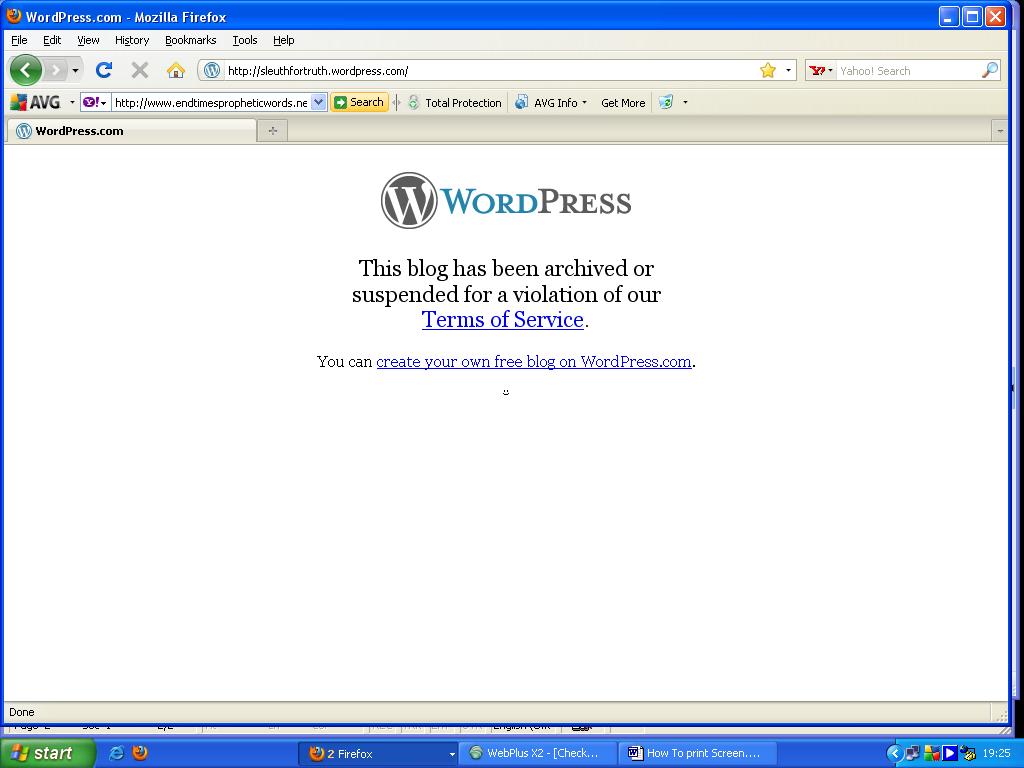This screenshot has height=768, width=1024.
Task: Open the Help menu
Action: point(283,40)
